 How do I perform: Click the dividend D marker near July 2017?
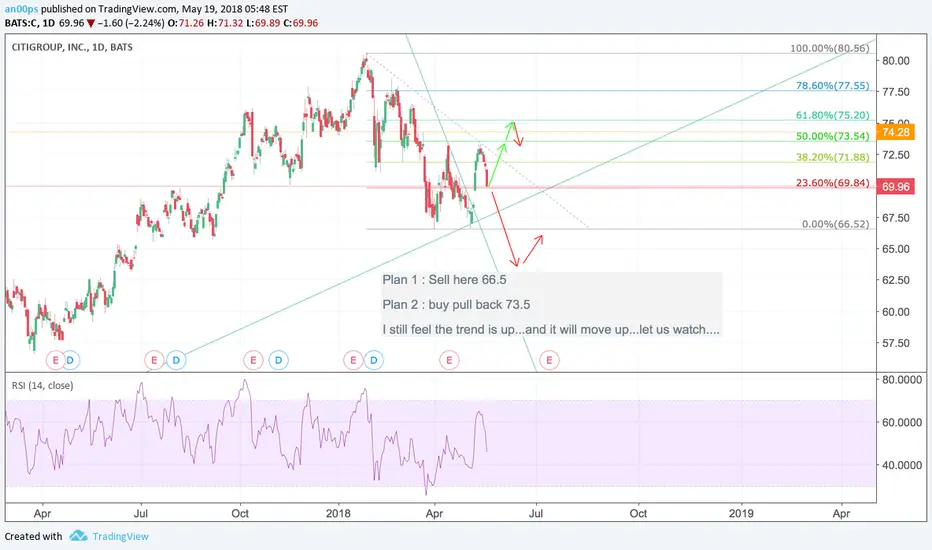[176, 360]
